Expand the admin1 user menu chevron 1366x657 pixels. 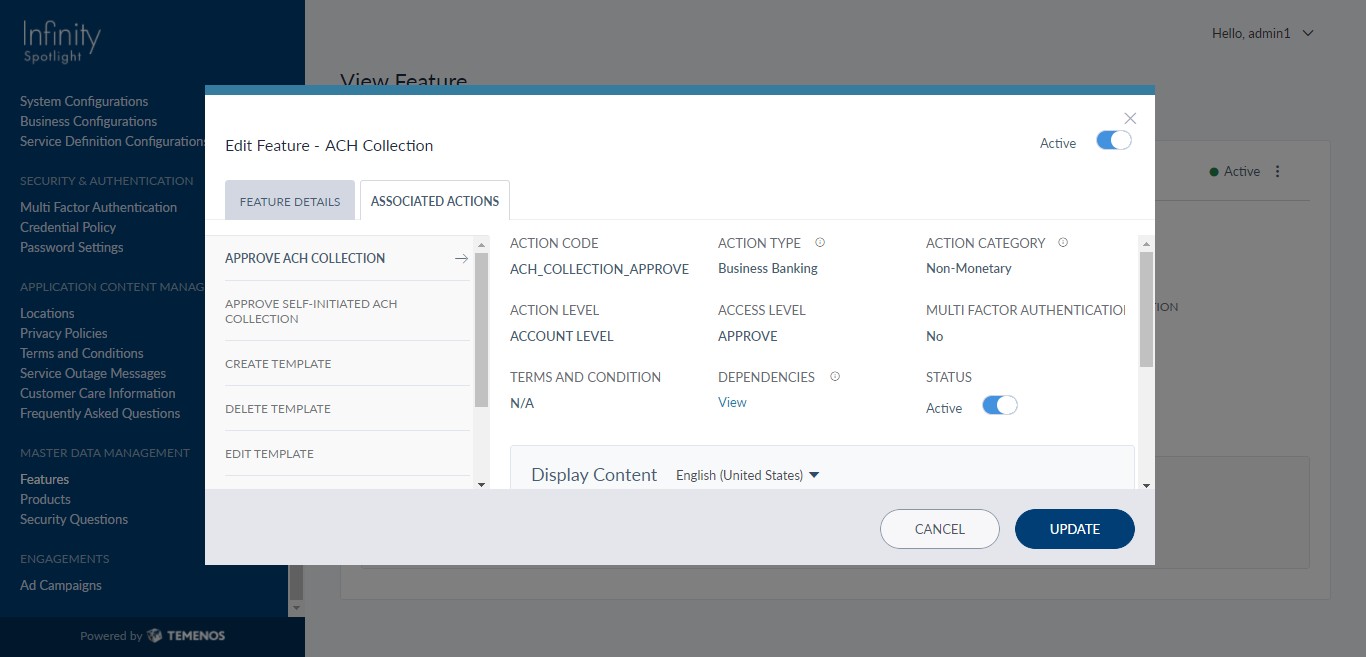pos(1308,33)
